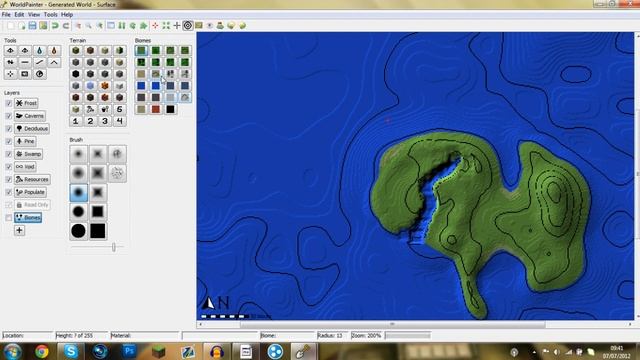Adjust the brush intensity slider handle
Viewport: 640px width, 360px height.
(114, 247)
